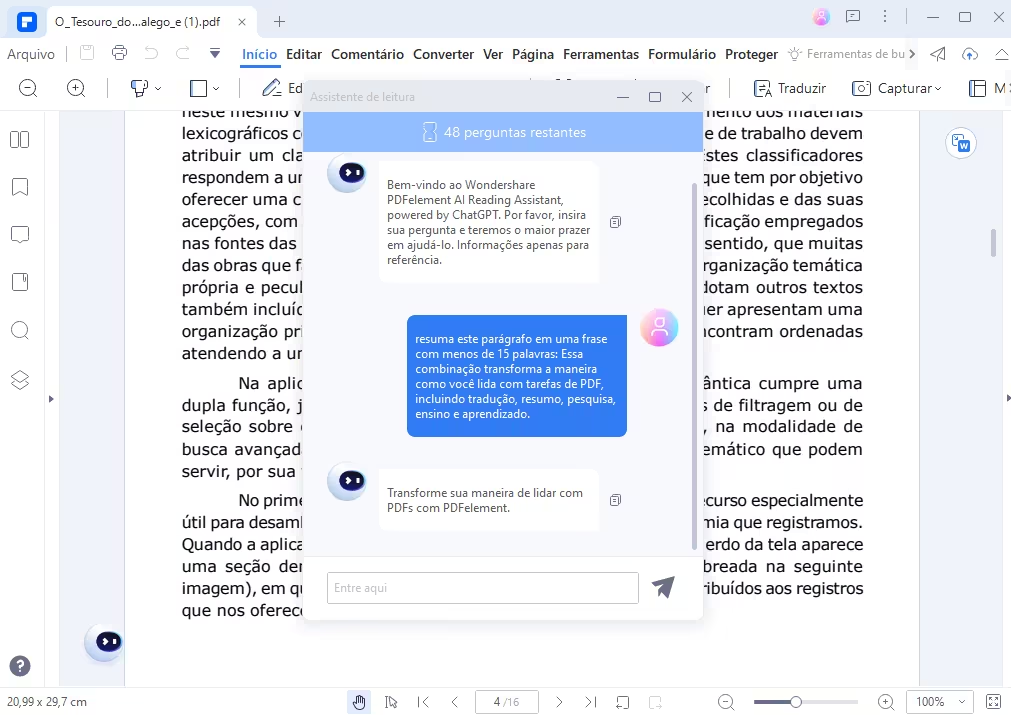The height and width of the screenshot is (715, 1011).
Task: Click the fullscreen fit icon
Action: click(994, 701)
